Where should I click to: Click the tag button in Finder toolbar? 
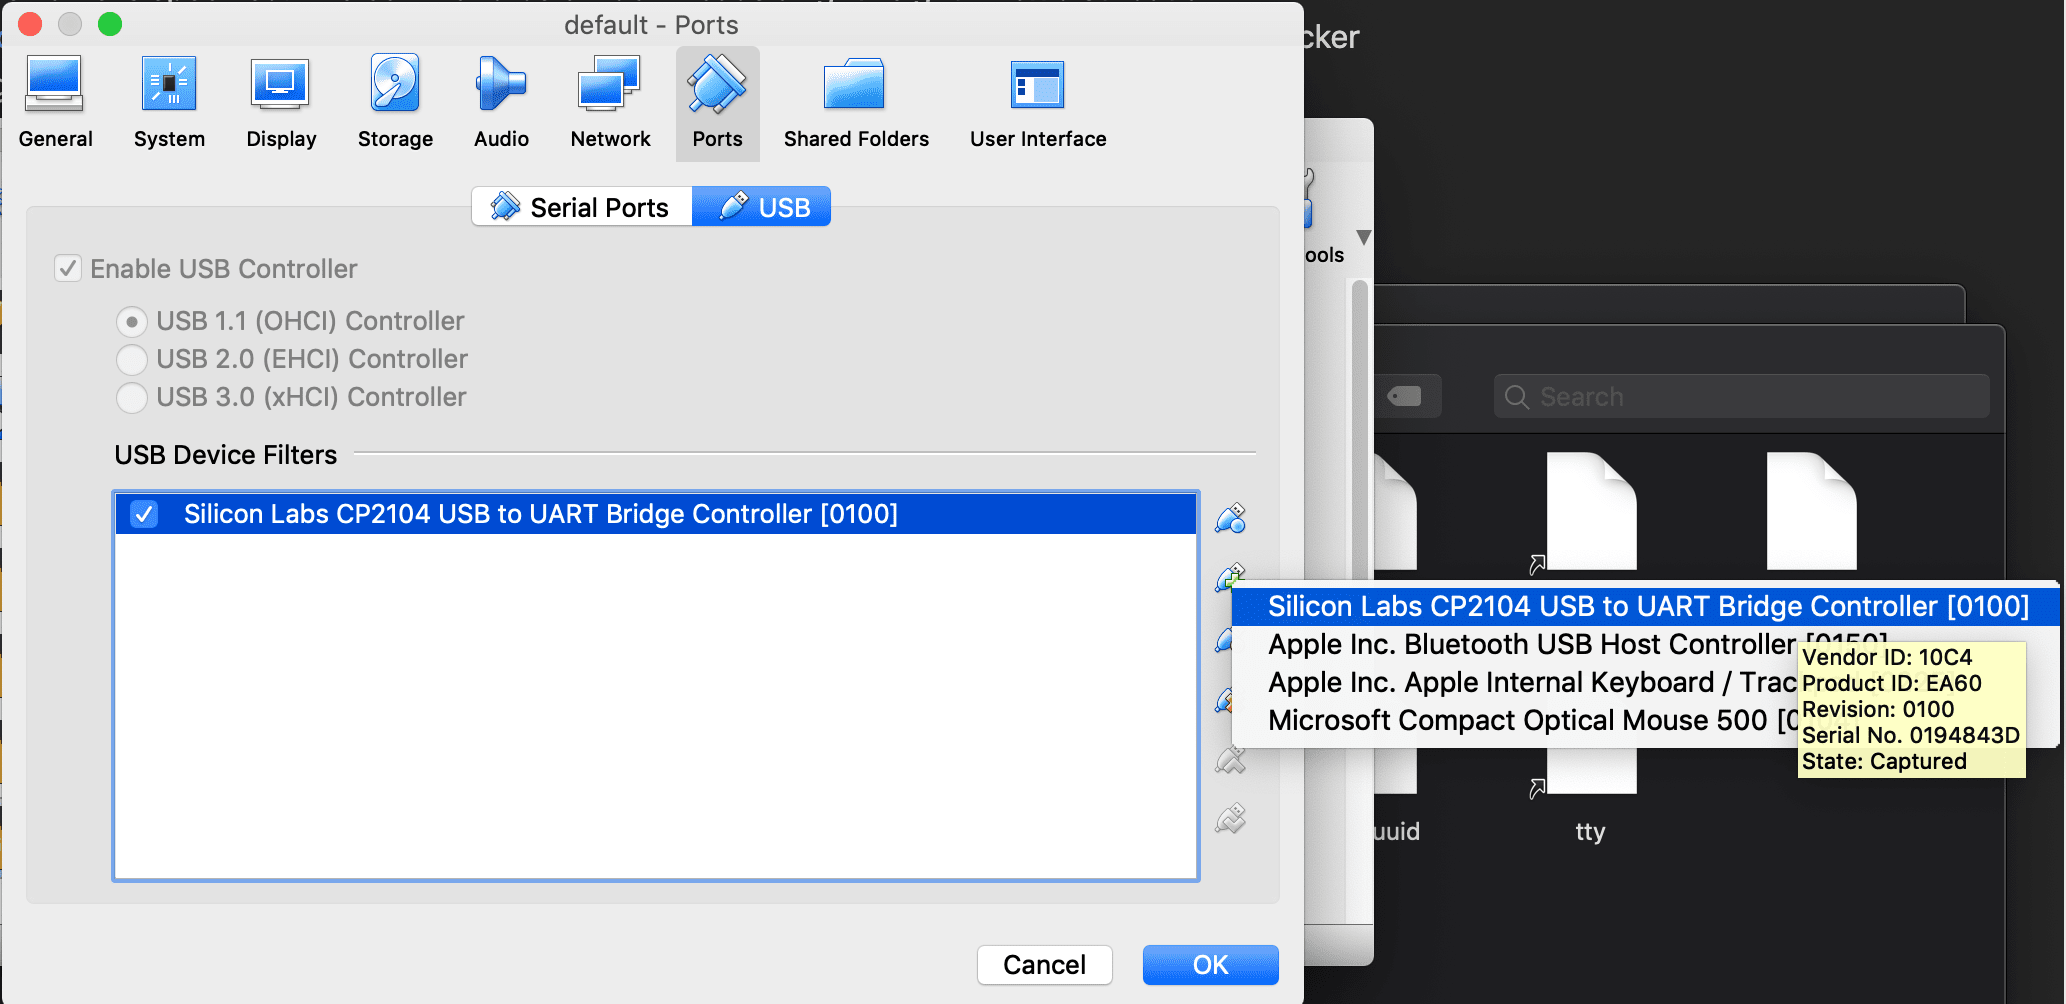click(x=1406, y=397)
